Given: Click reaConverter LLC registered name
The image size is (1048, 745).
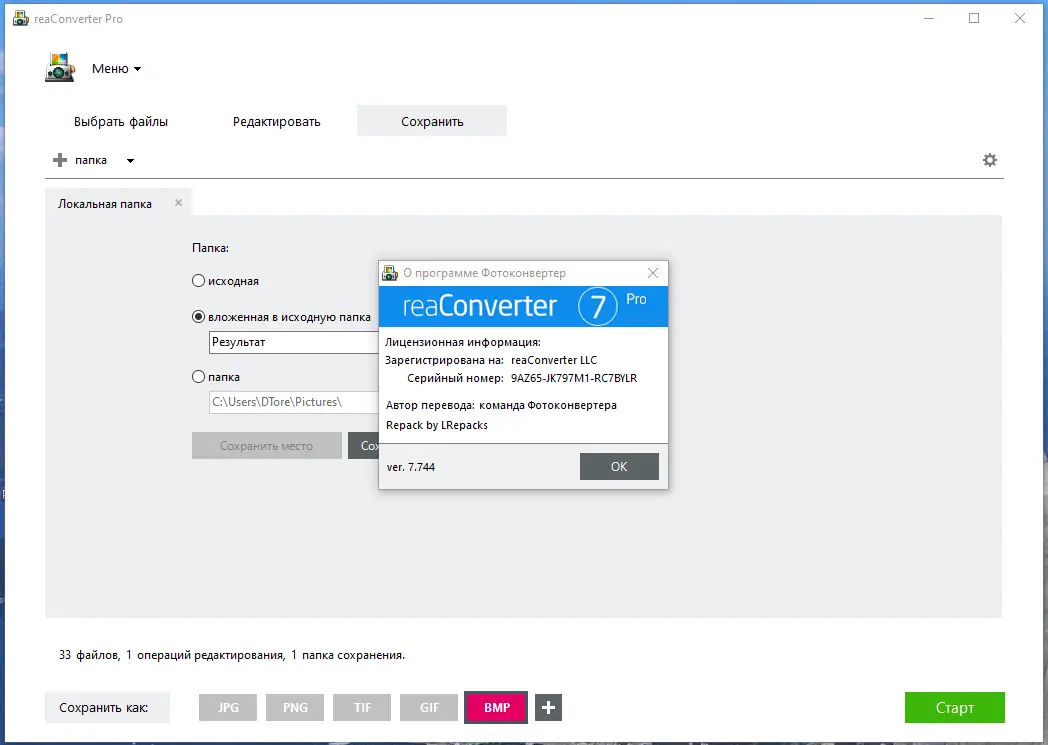Looking at the screenshot, I should pyautogui.click(x=553, y=360).
